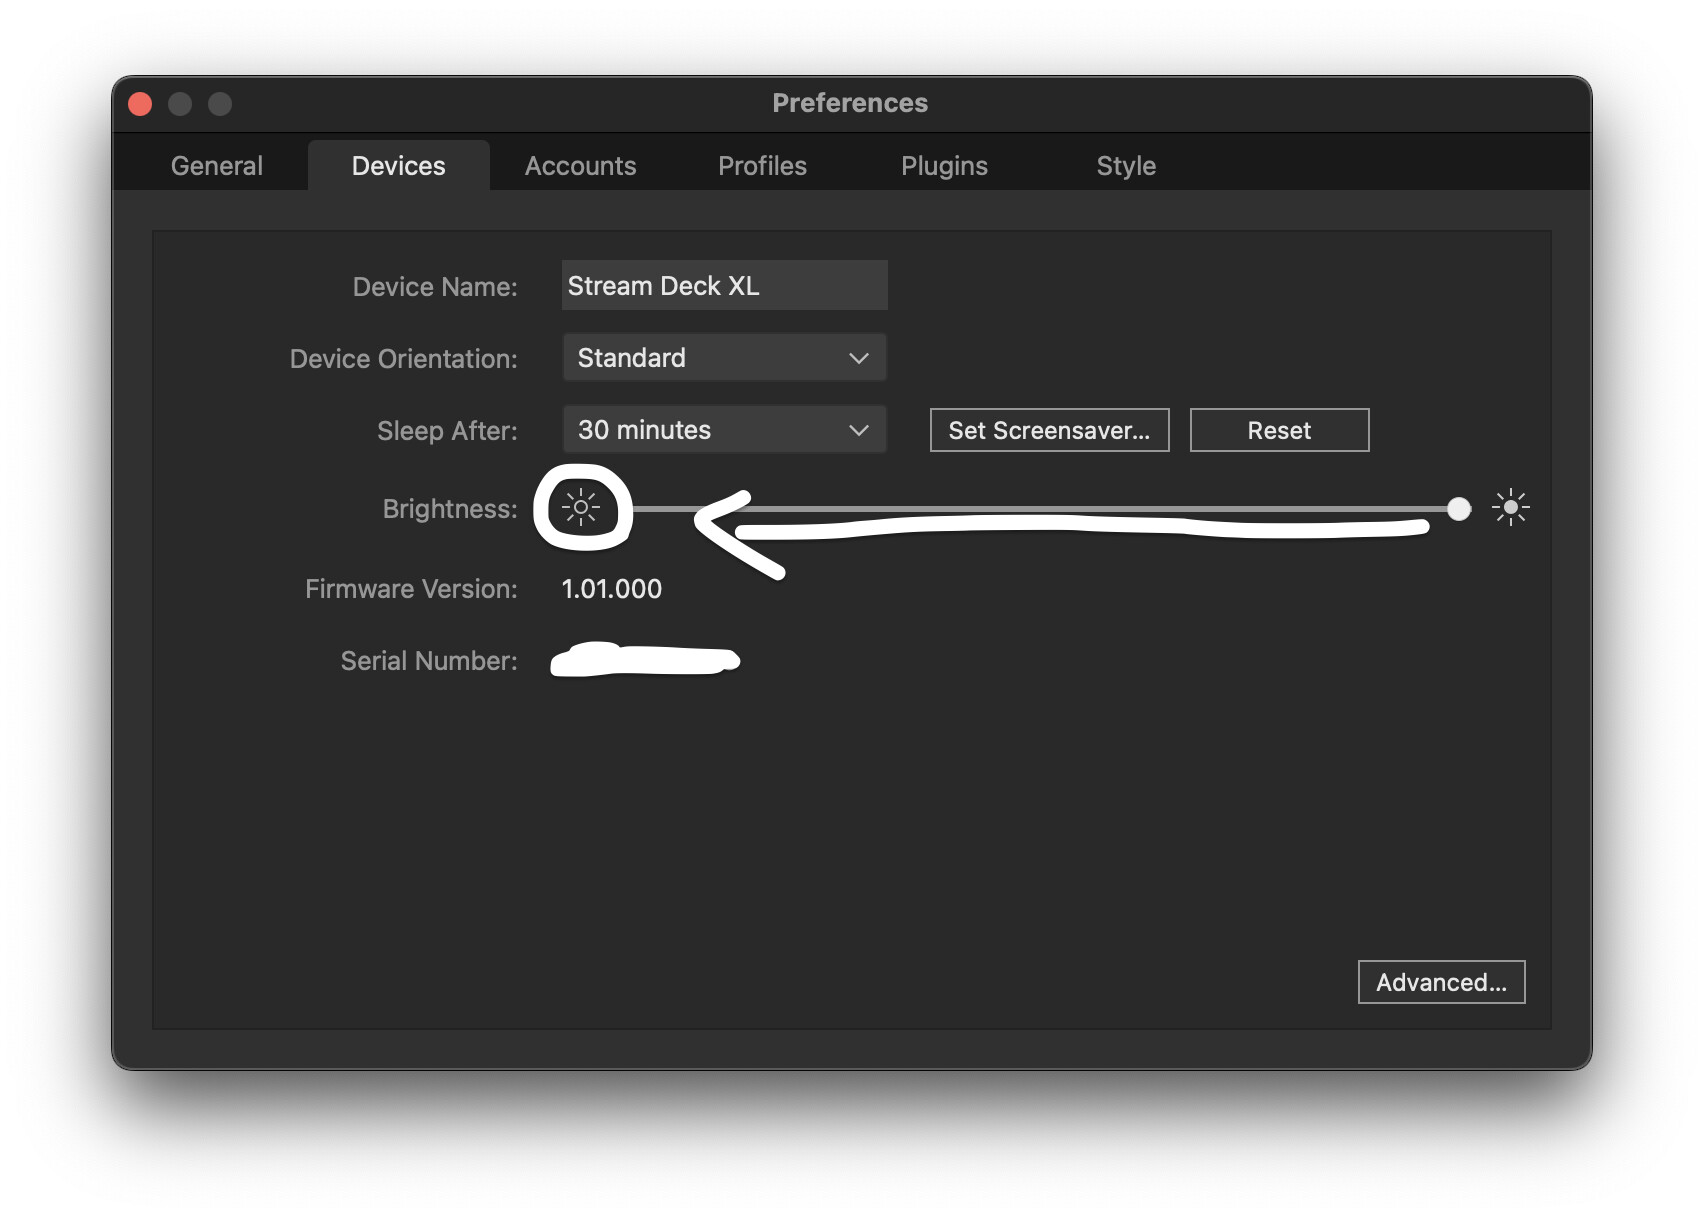Open the Sleep After dropdown

coord(724,430)
